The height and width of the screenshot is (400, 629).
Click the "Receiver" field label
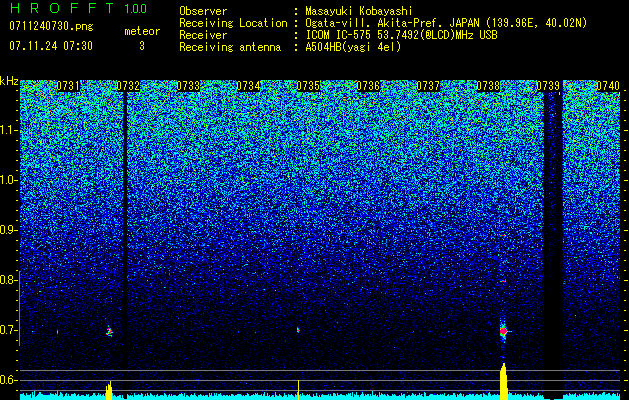[x=203, y=35]
